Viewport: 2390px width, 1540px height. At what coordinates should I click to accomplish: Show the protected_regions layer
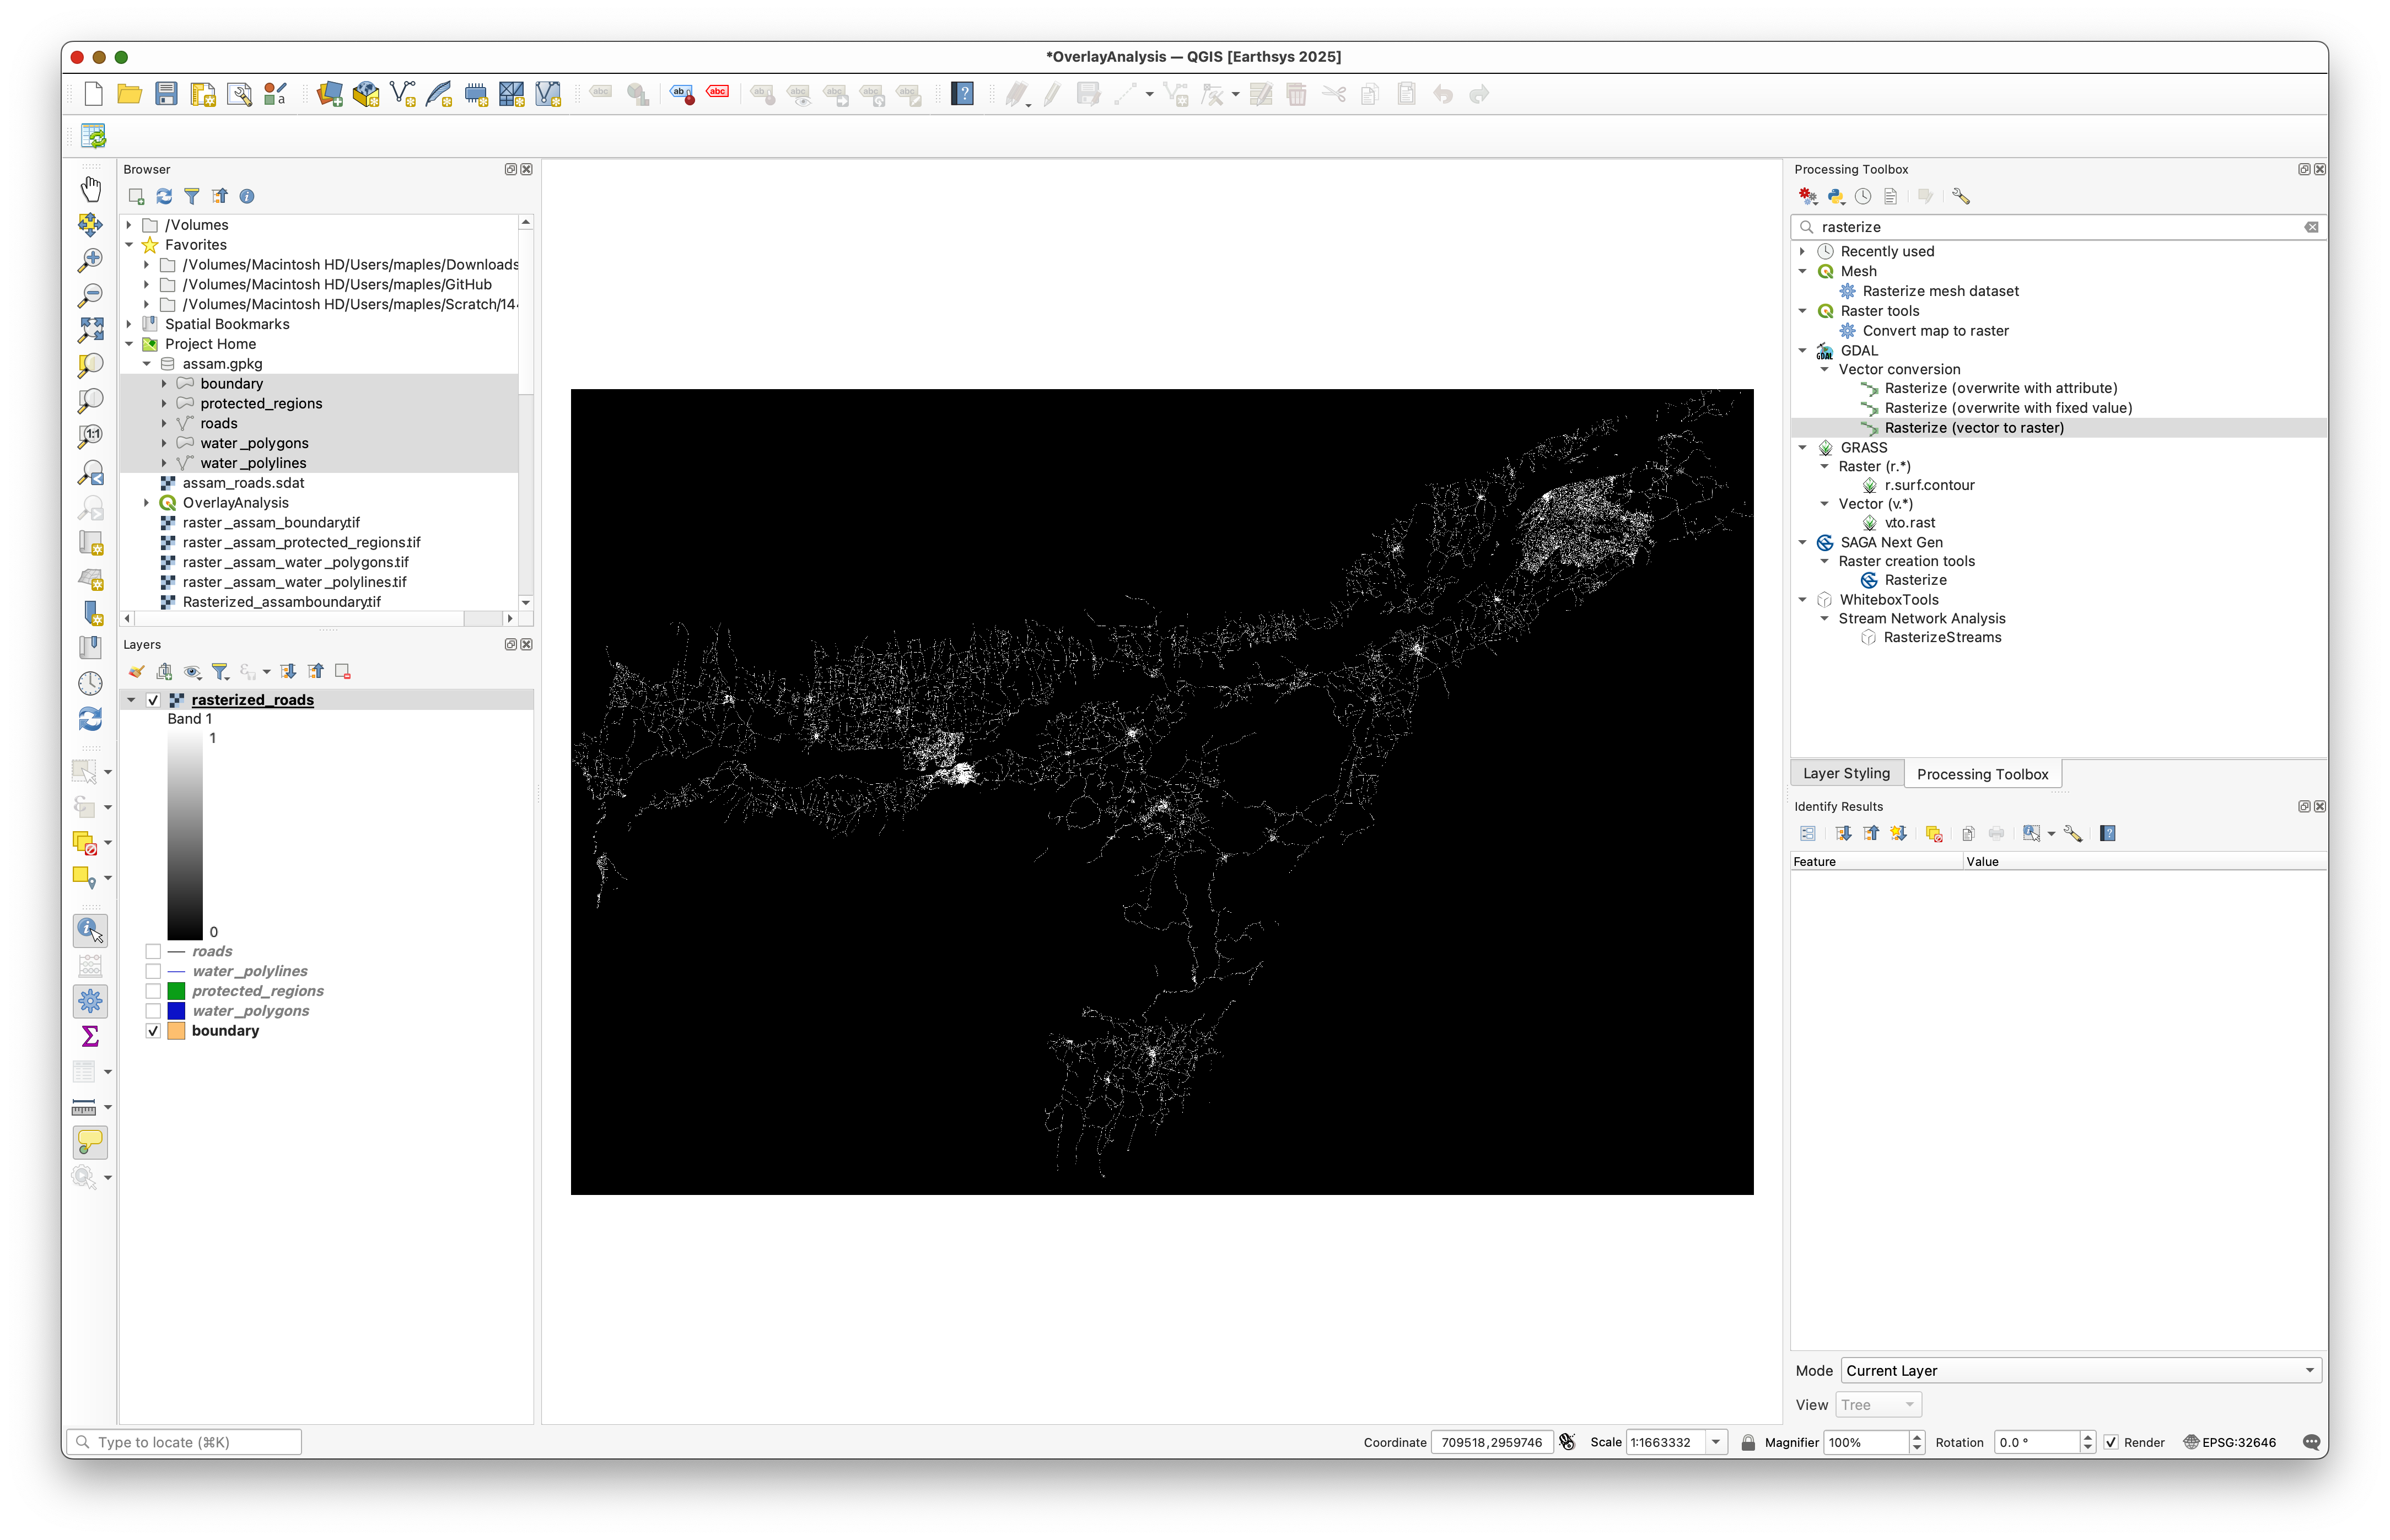[153, 991]
